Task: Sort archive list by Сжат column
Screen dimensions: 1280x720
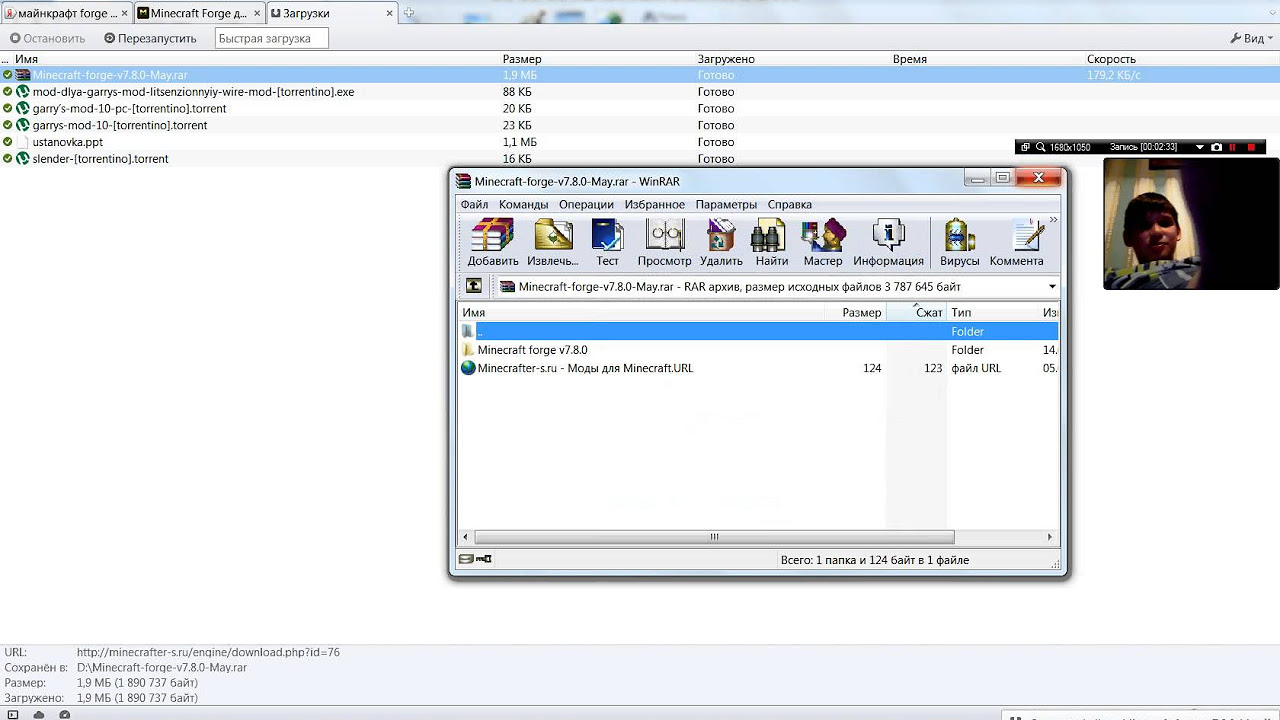Action: point(928,312)
